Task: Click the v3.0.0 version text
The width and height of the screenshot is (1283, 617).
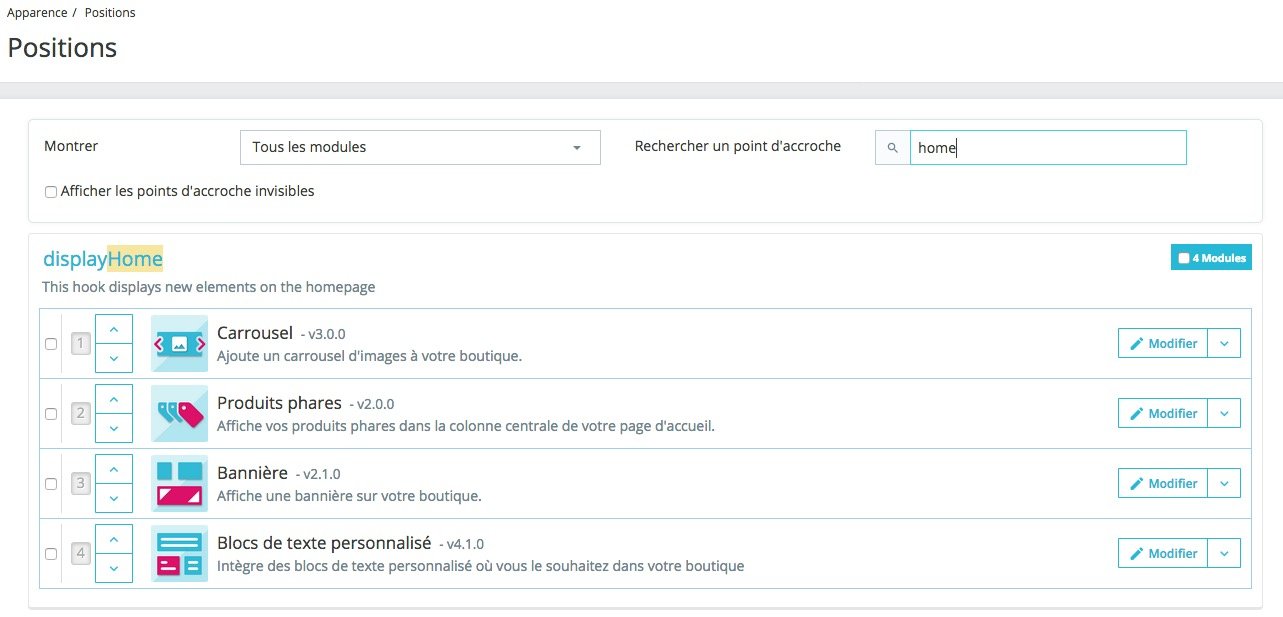Action: click(327, 335)
